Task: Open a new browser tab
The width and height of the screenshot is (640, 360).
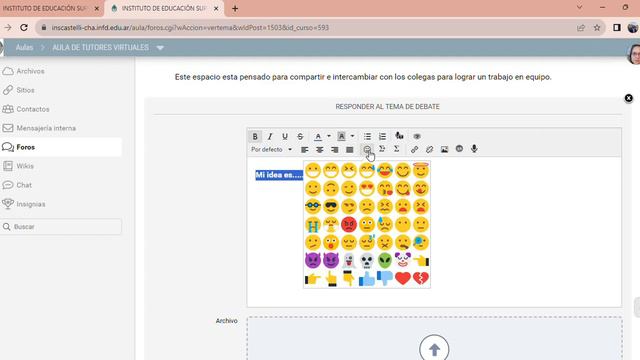Action: point(235,9)
